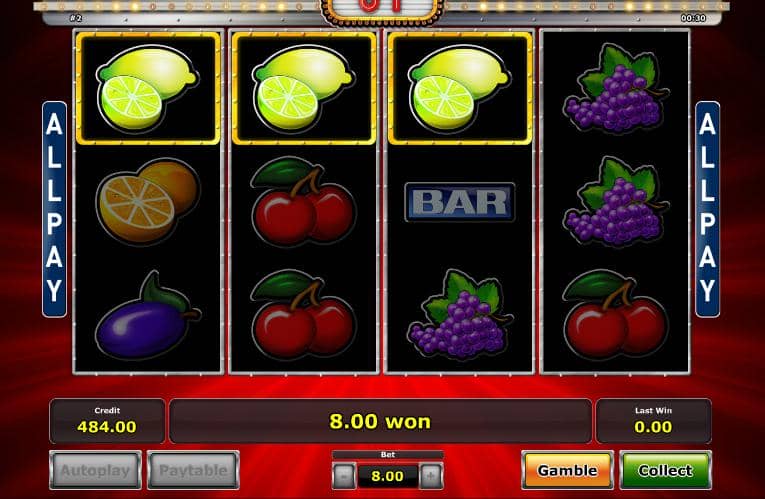Increase bet with the plus button

(x=431, y=476)
